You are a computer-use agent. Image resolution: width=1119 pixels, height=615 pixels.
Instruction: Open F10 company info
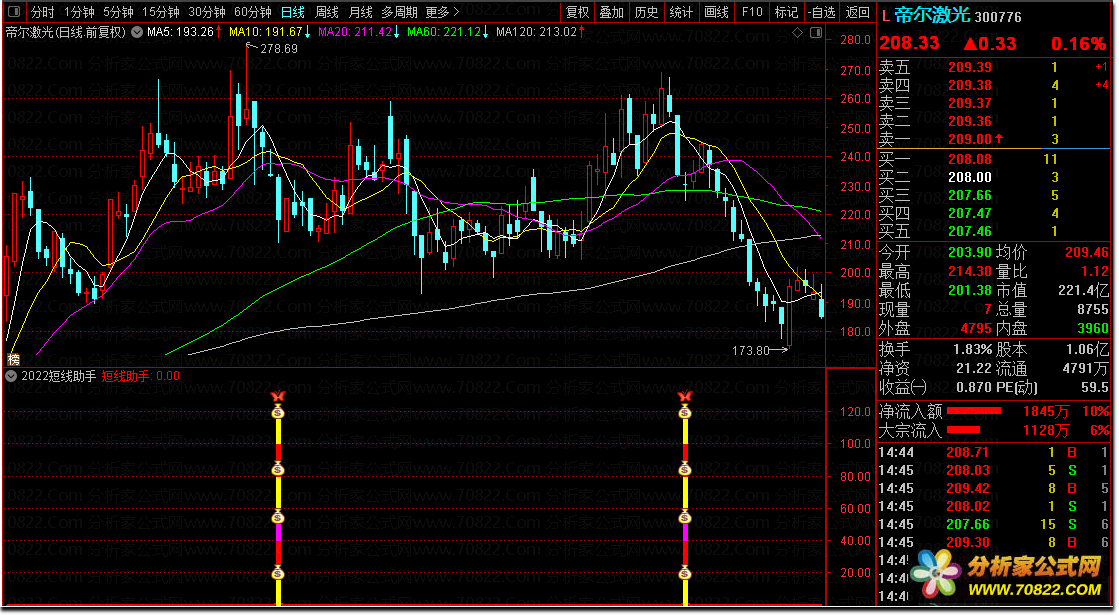752,12
